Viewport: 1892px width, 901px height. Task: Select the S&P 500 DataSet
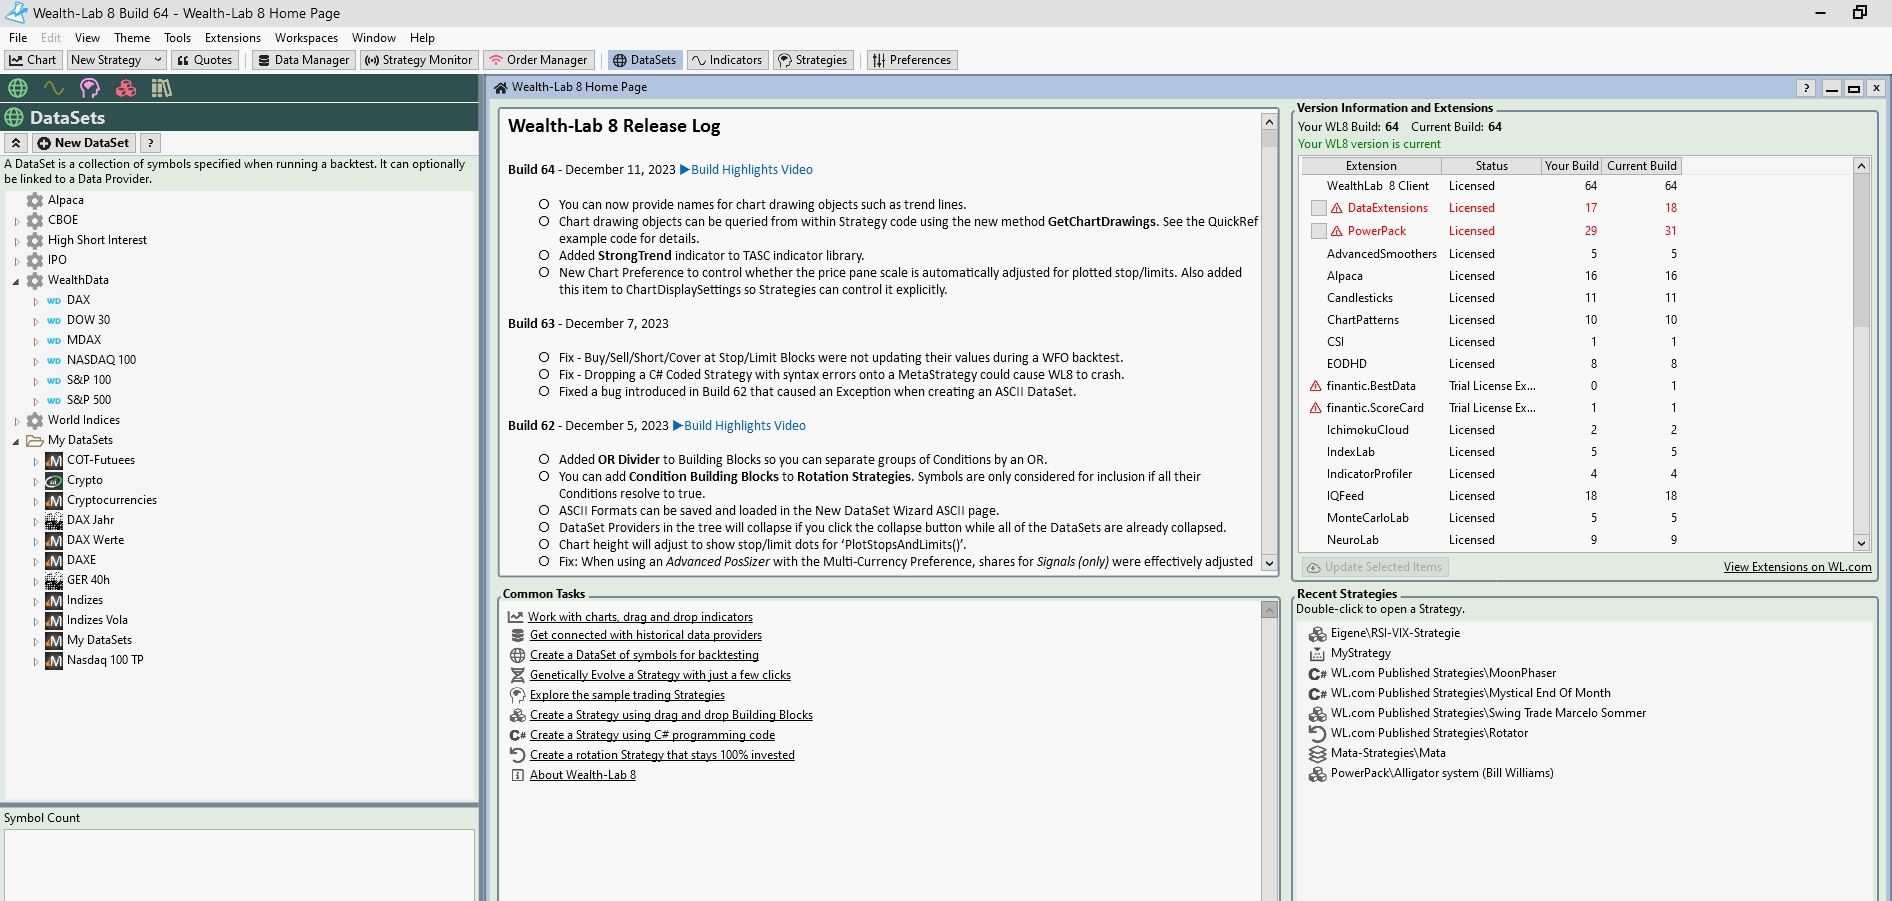click(89, 400)
